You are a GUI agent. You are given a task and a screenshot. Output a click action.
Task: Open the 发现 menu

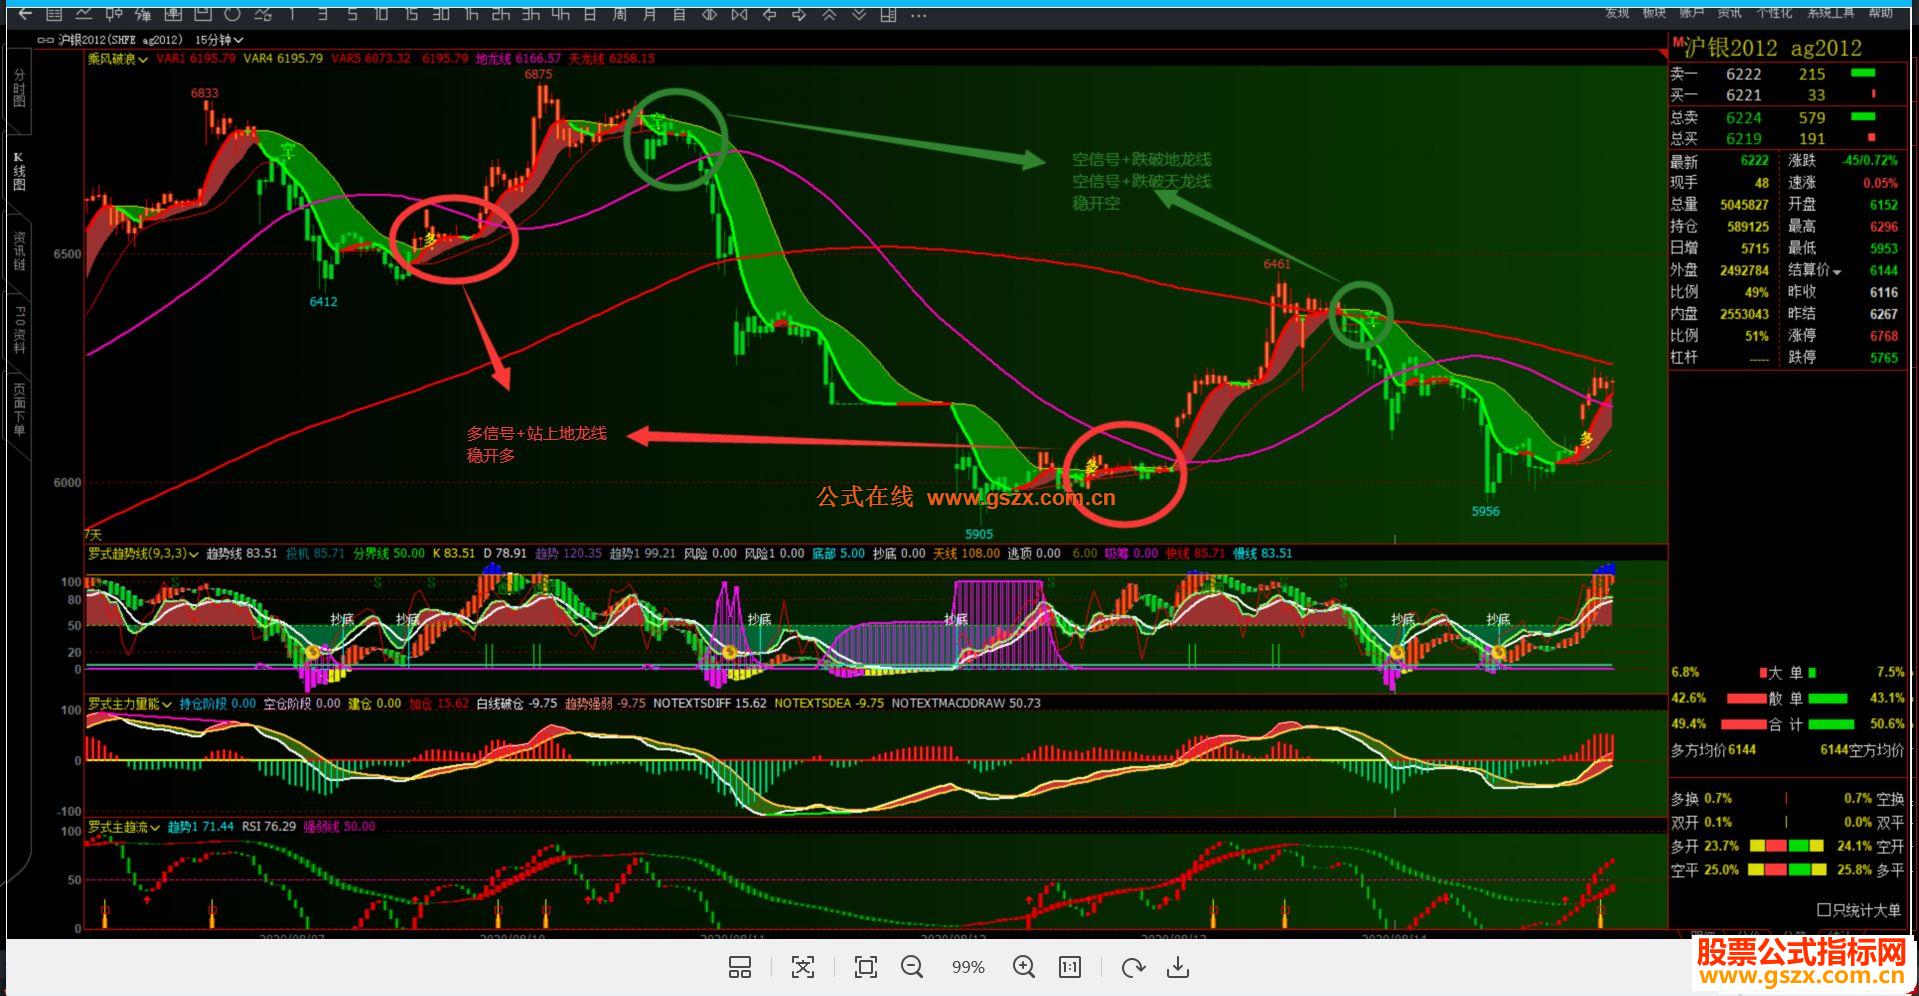(1617, 13)
